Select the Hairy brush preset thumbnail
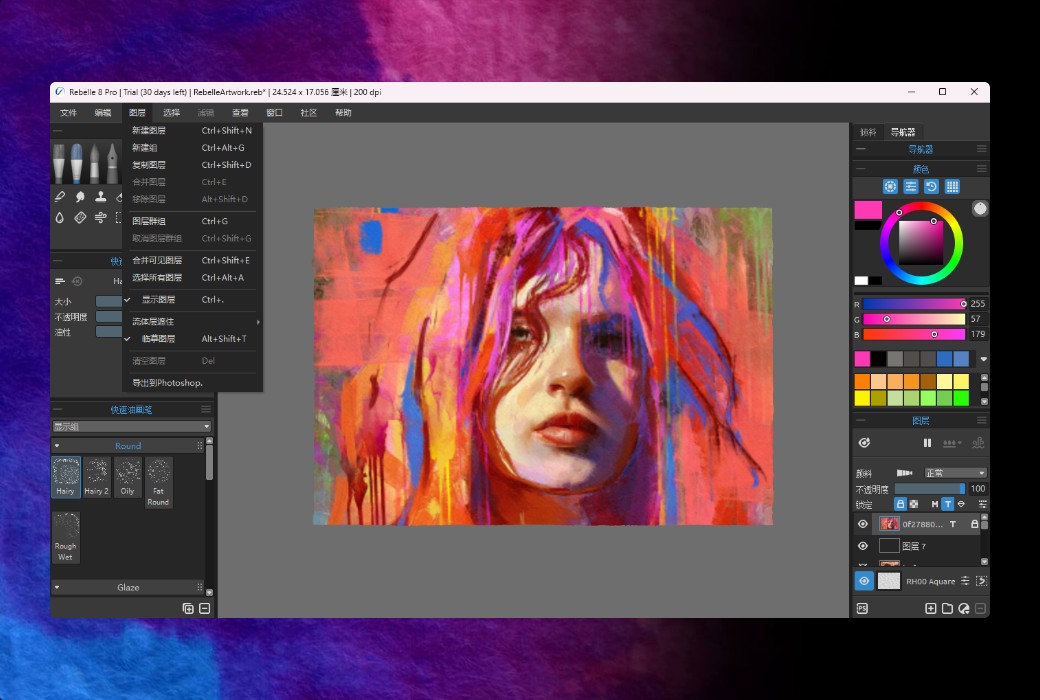 point(65,477)
